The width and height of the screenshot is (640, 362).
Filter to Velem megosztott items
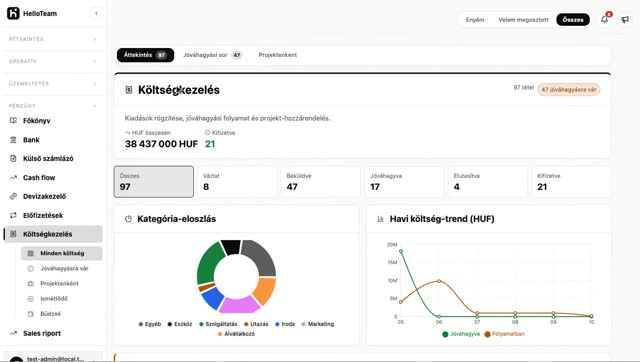point(523,20)
